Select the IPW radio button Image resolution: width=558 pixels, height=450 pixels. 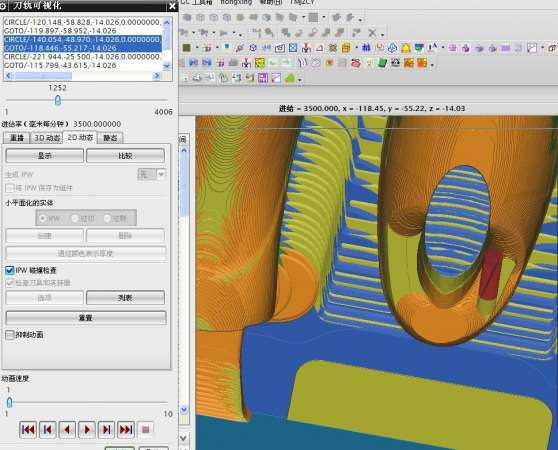[x=42, y=218]
